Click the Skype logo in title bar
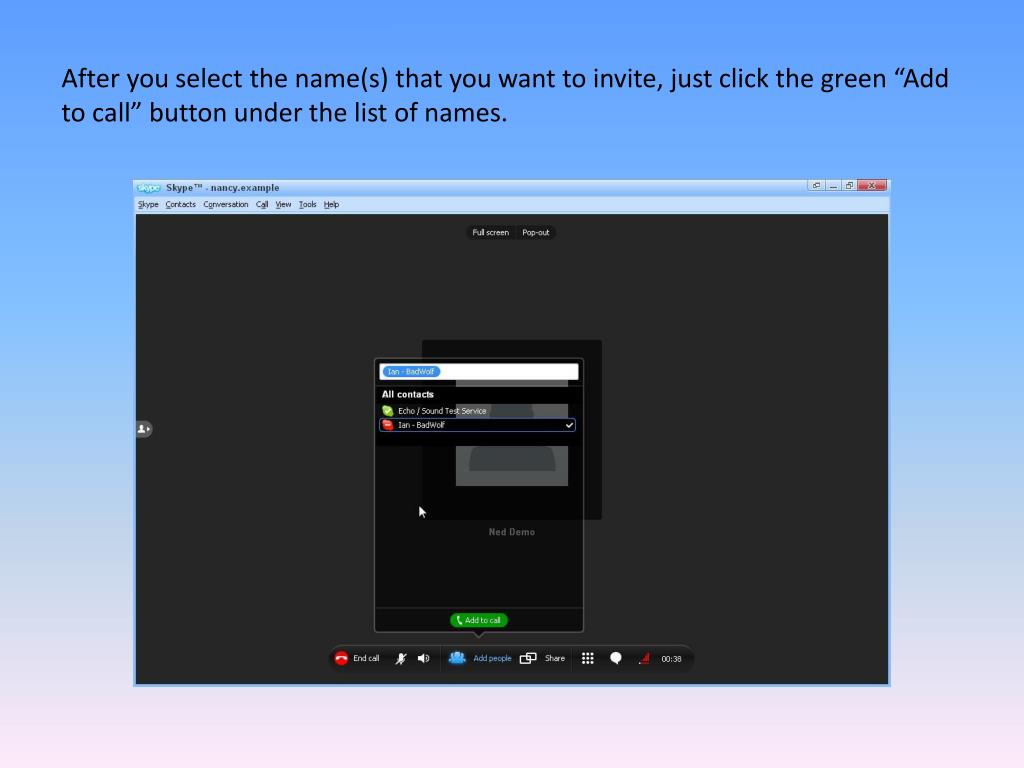The image size is (1024, 768). coord(148,187)
